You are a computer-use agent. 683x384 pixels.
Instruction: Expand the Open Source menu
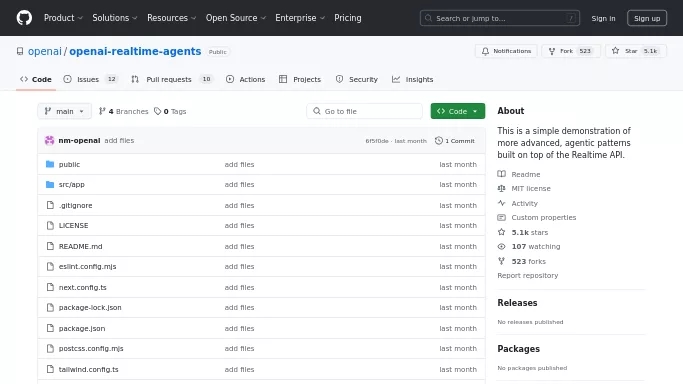point(236,18)
